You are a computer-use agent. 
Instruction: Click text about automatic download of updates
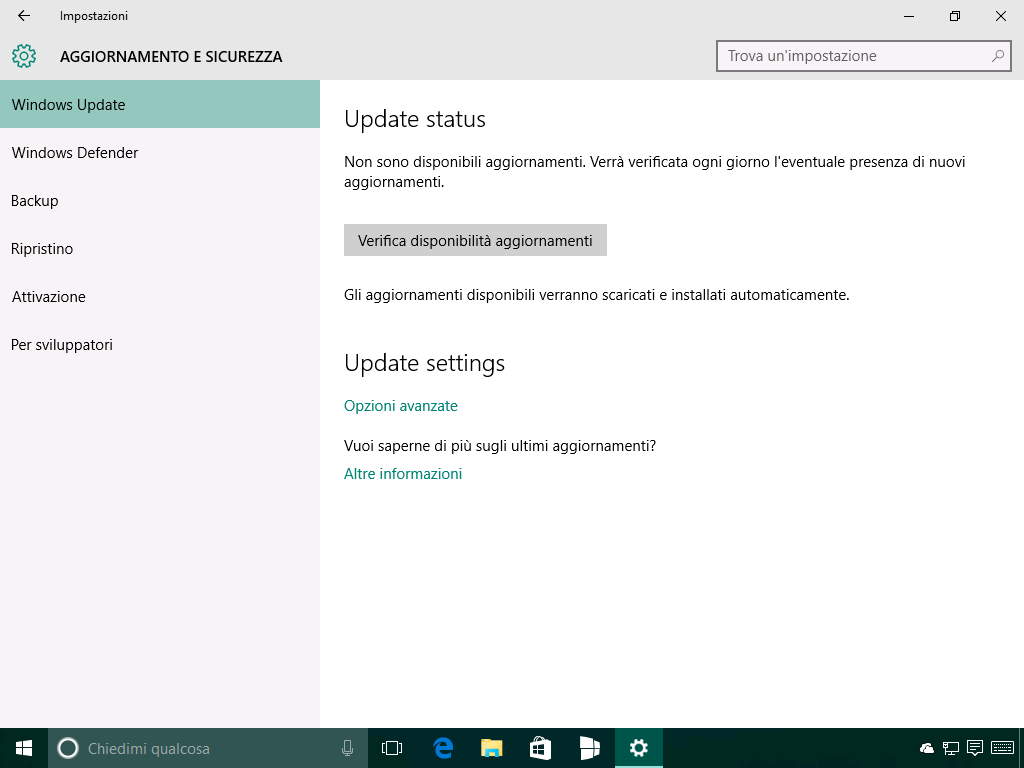[596, 295]
